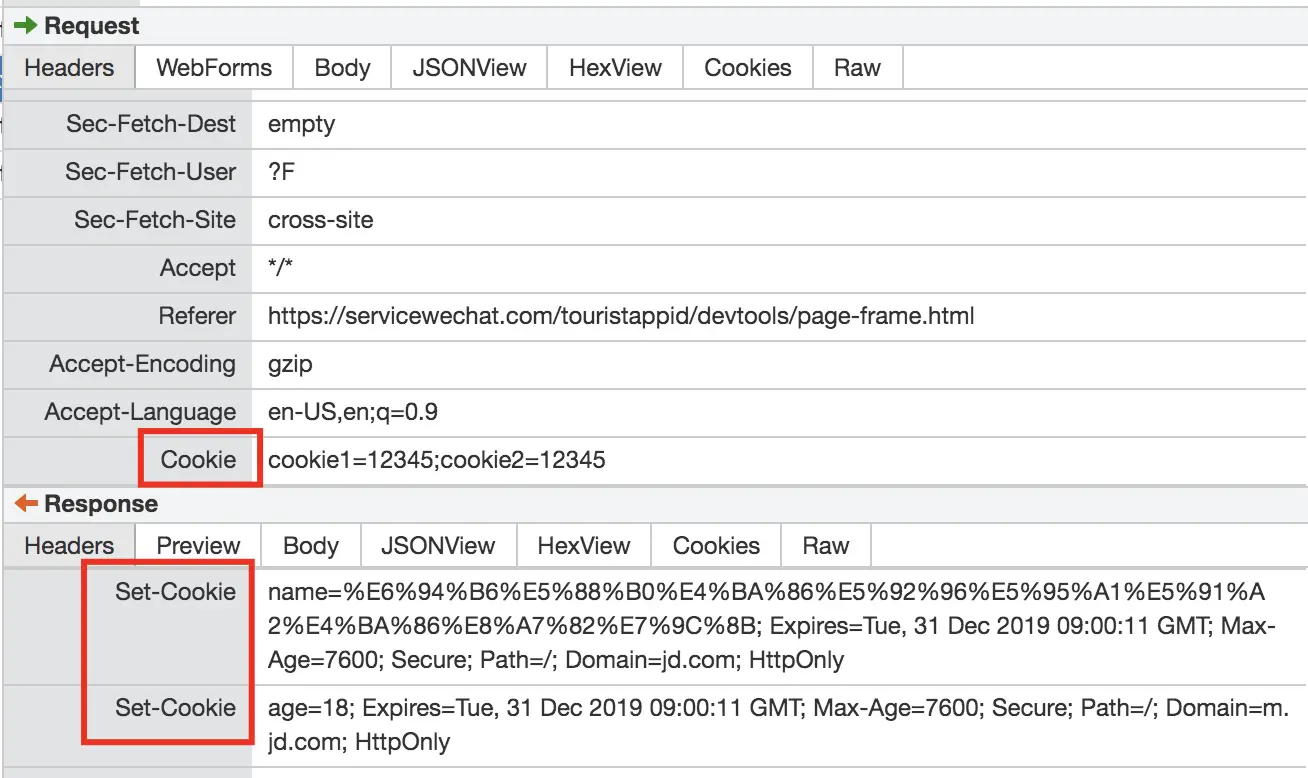This screenshot has width=1308, height=778.
Task: Select the Request HexView tab
Action: tap(615, 68)
